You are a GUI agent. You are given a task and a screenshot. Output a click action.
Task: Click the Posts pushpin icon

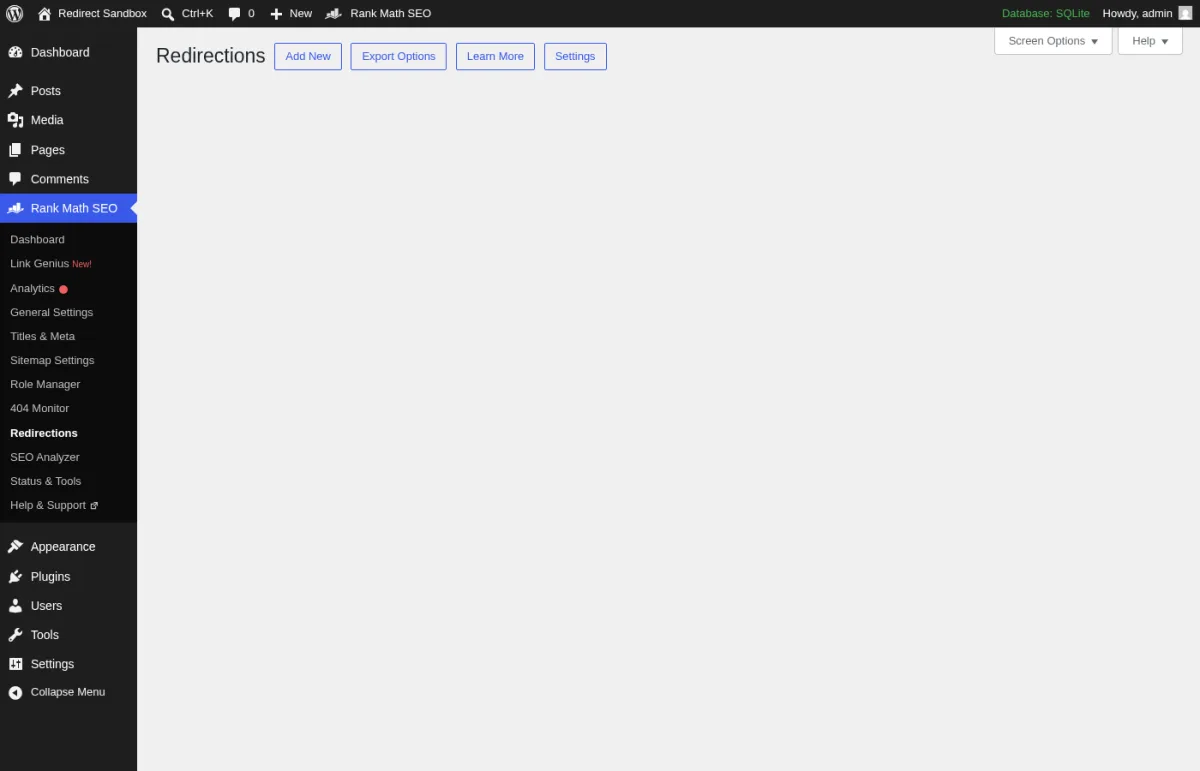(15, 91)
